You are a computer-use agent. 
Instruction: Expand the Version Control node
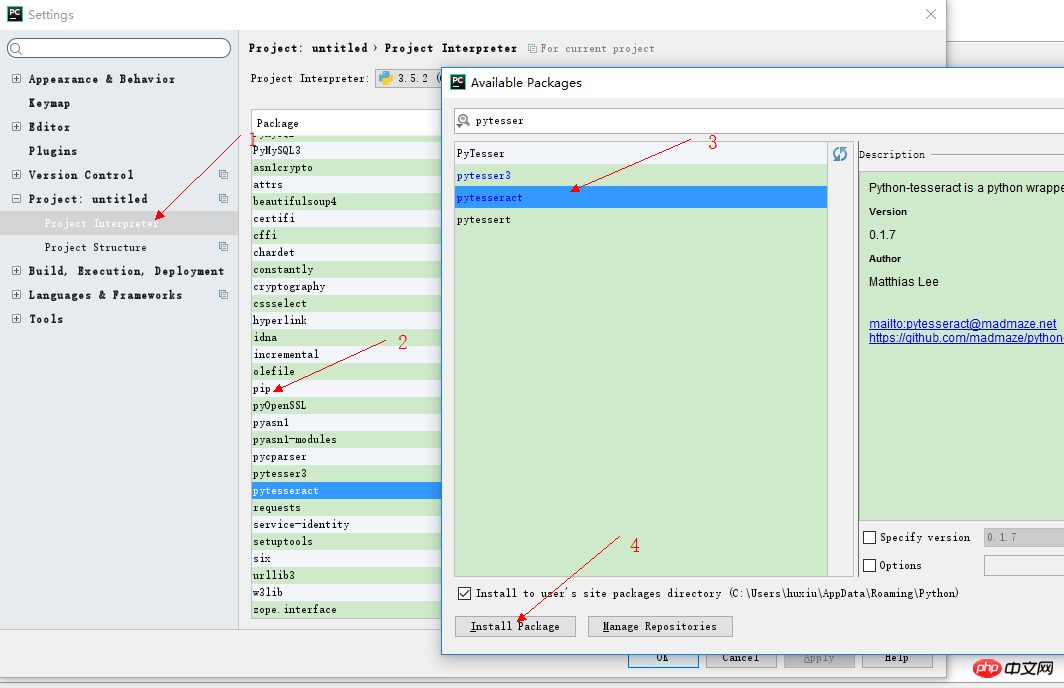coord(16,174)
